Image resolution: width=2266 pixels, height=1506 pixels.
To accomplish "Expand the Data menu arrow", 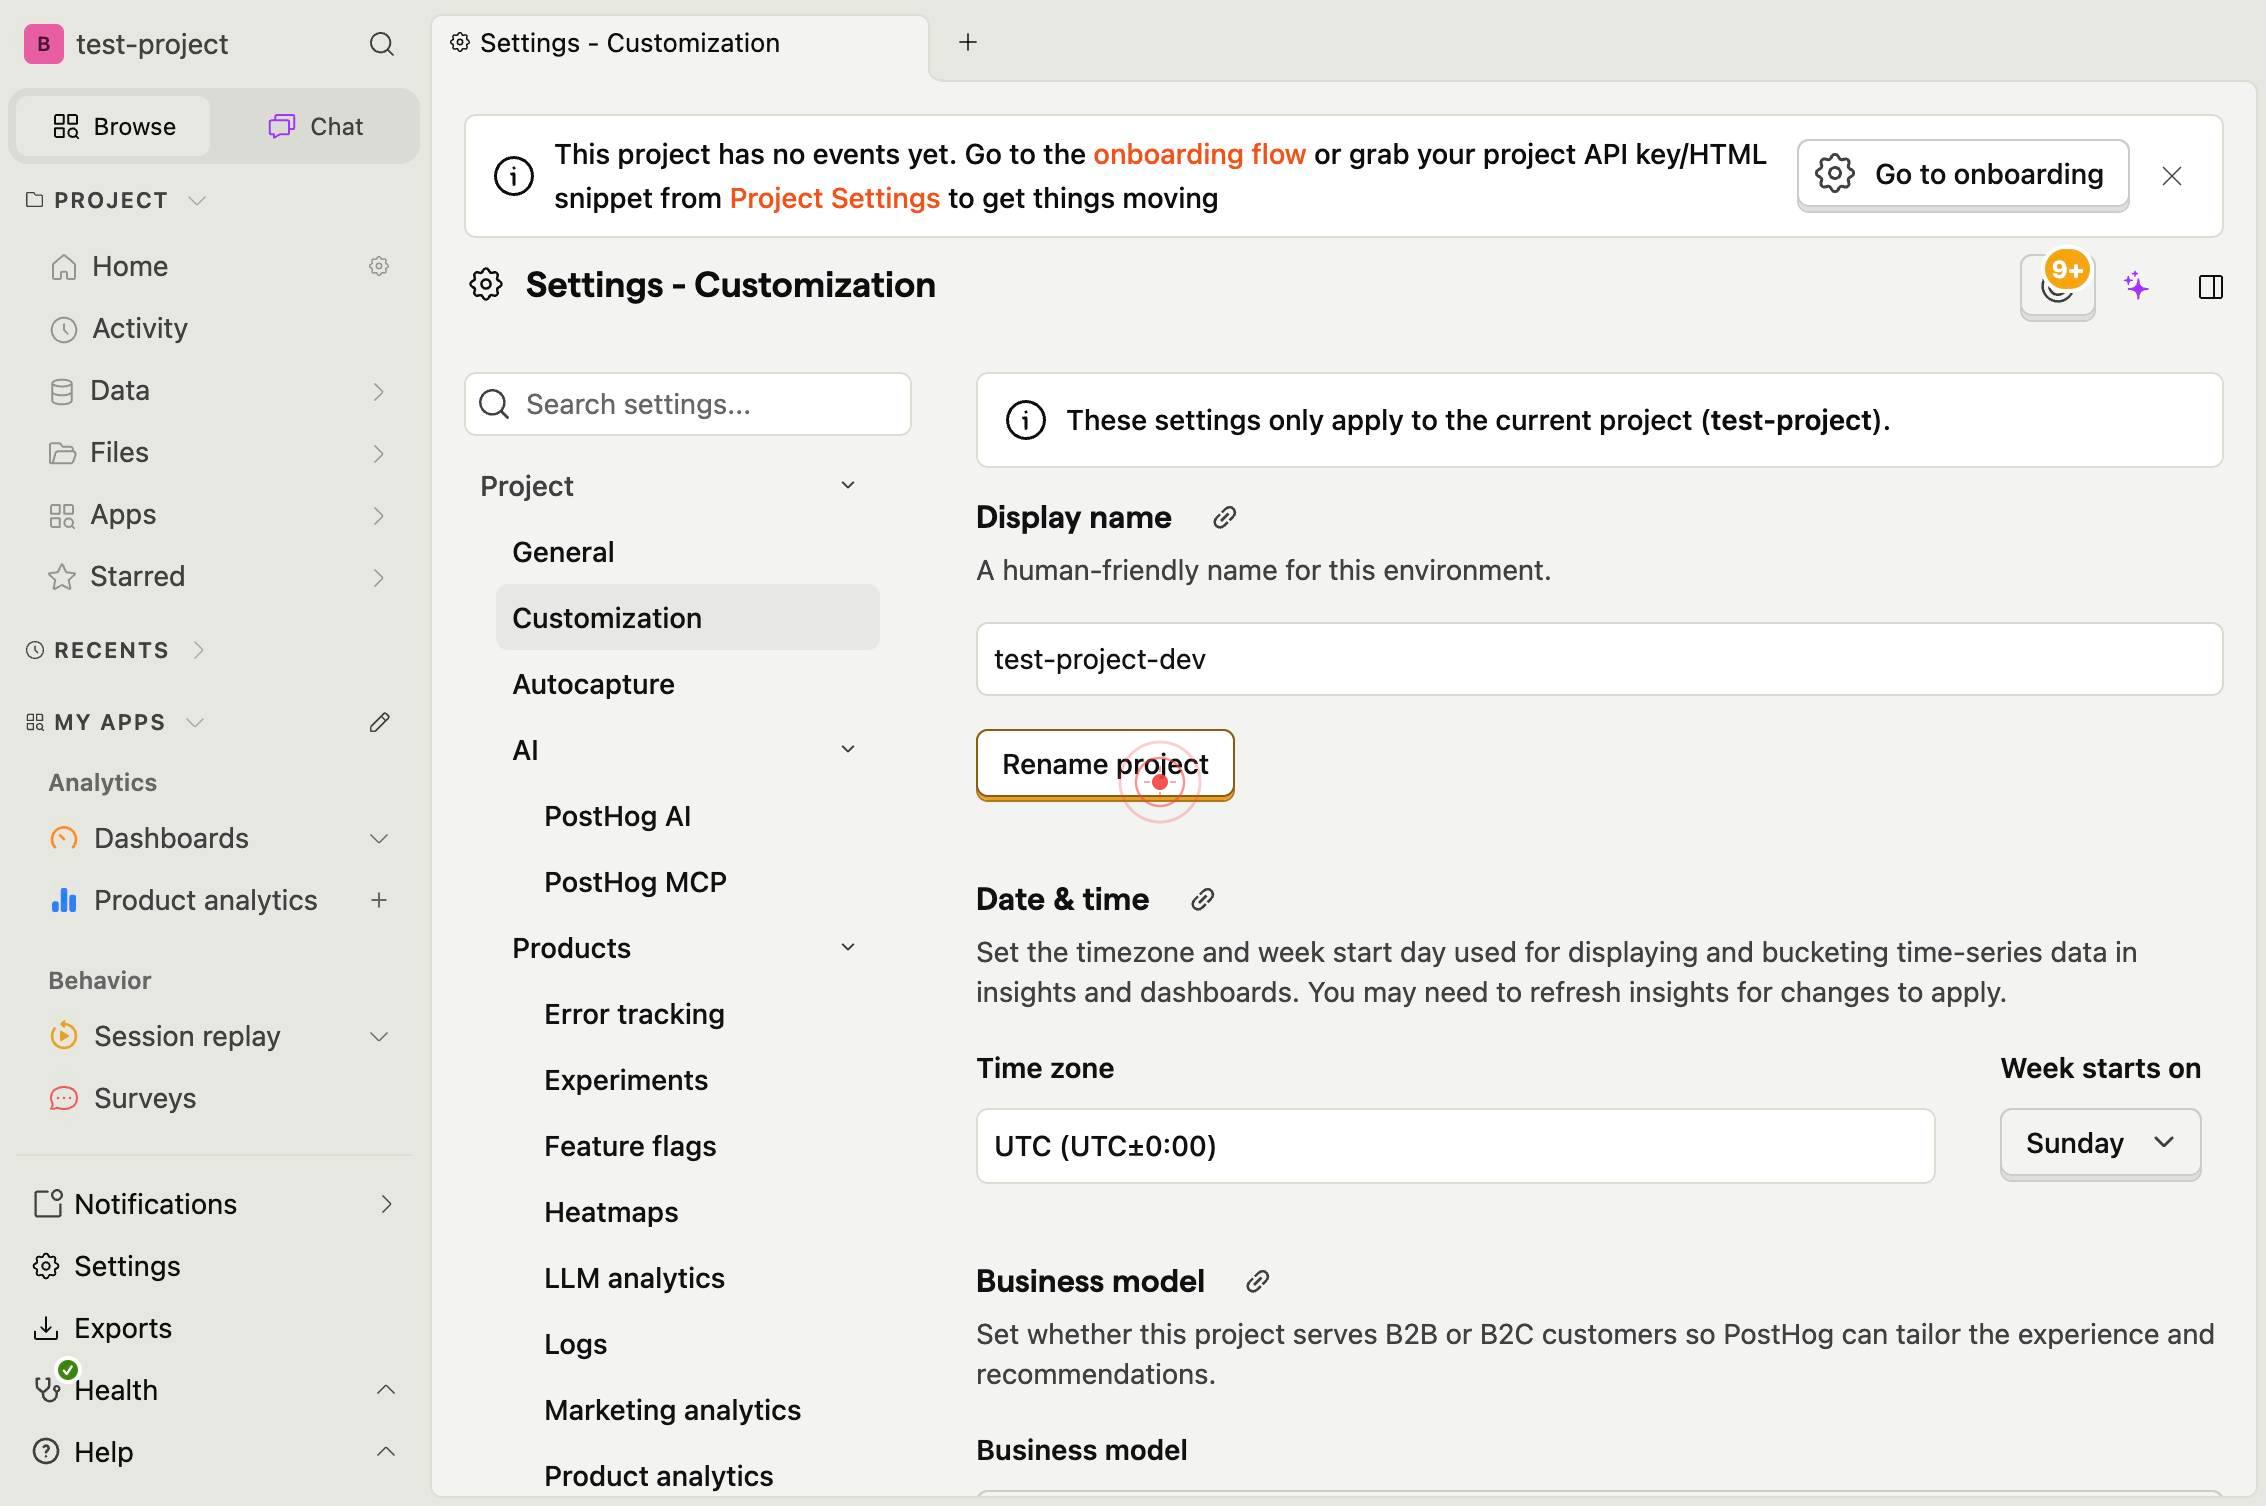I will [378, 391].
